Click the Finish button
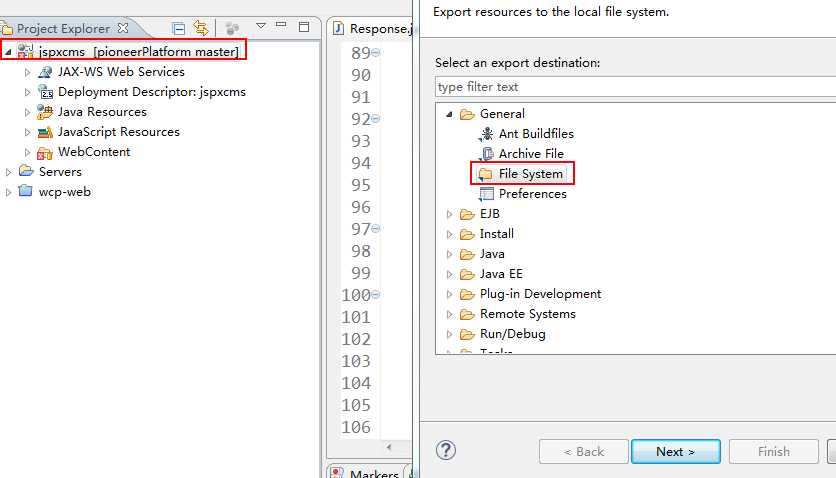 [x=774, y=451]
